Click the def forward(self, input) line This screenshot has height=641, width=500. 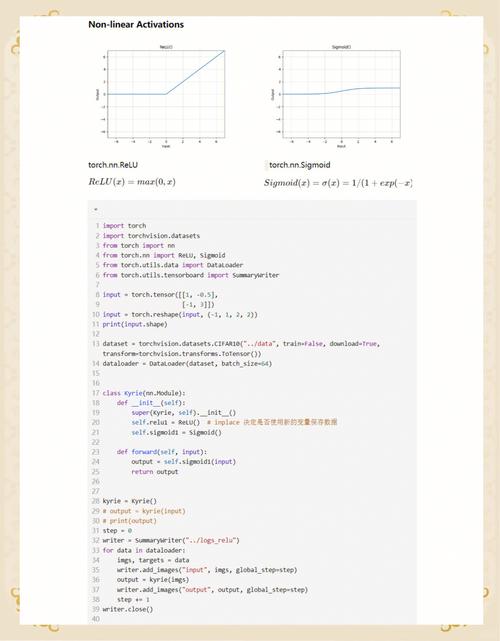tap(162, 452)
